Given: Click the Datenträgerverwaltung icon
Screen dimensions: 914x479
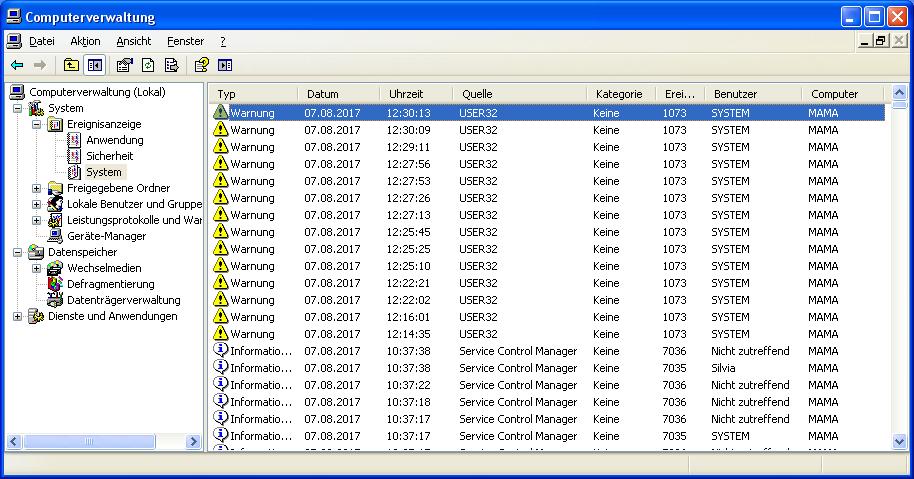Looking at the screenshot, I should pos(55,300).
